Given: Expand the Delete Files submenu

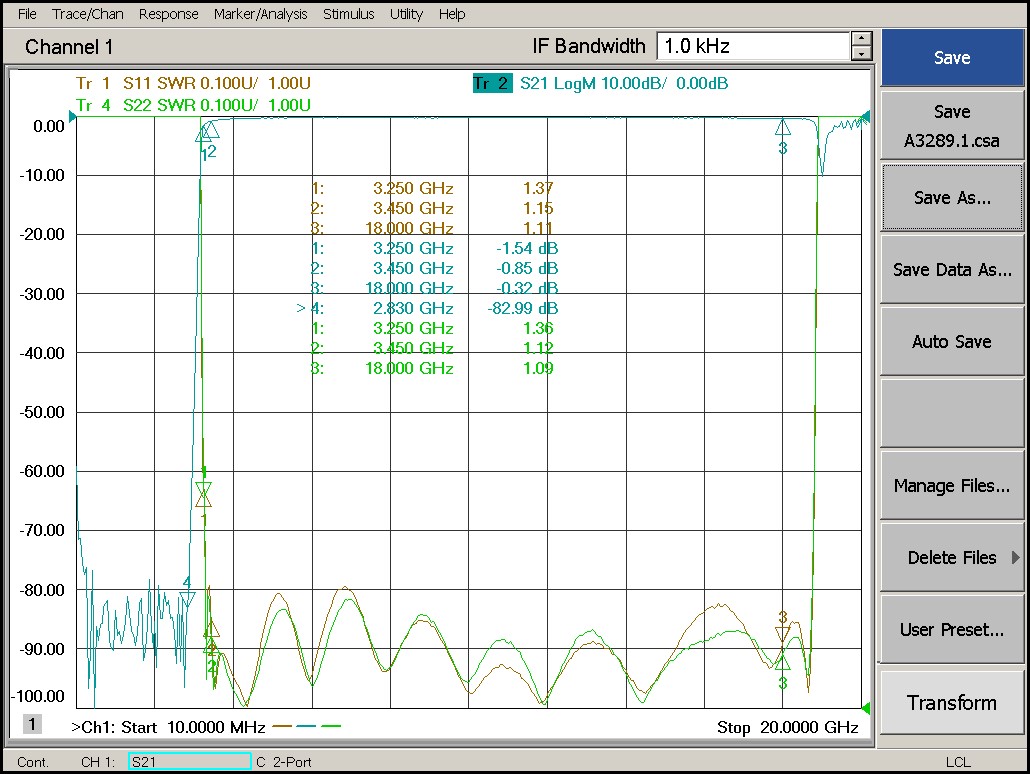Looking at the screenshot, I should tap(952, 558).
